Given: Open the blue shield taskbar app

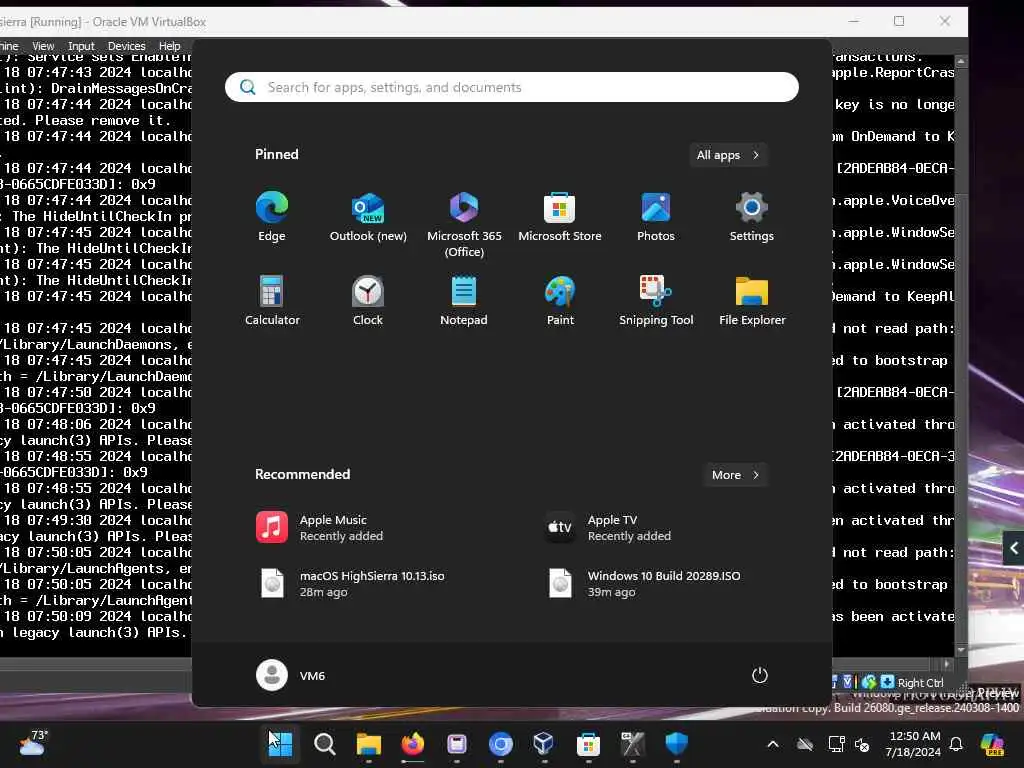Looking at the screenshot, I should [x=677, y=744].
